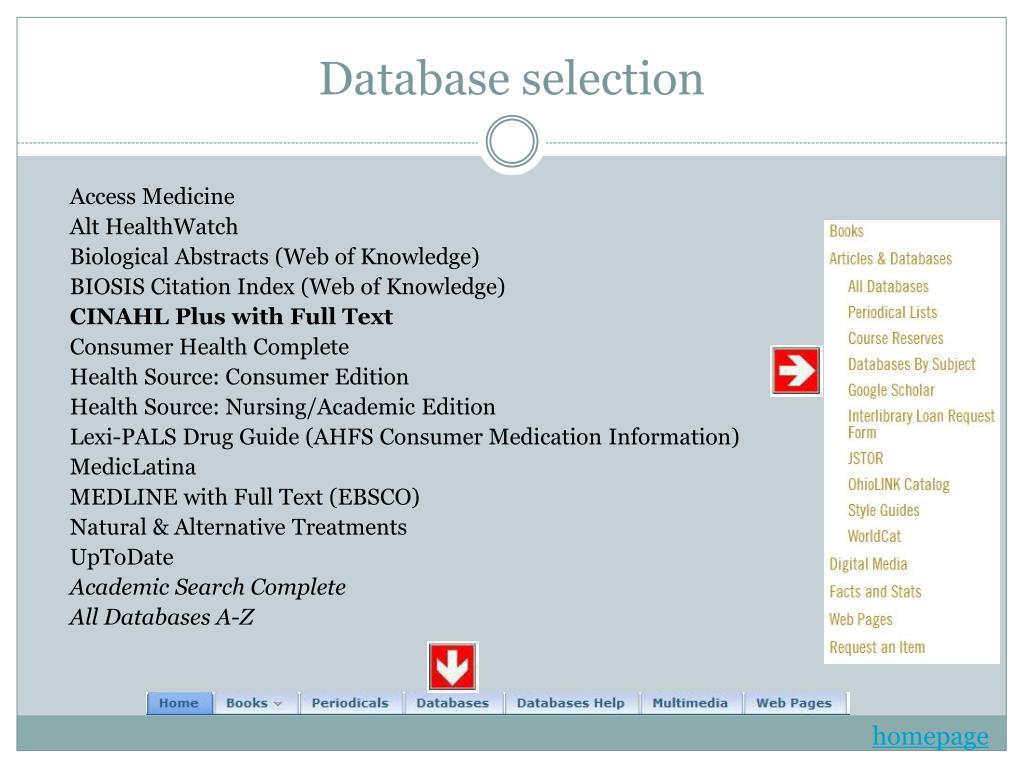Follow the homepage hyperlink
1024x768 pixels.
point(930,736)
